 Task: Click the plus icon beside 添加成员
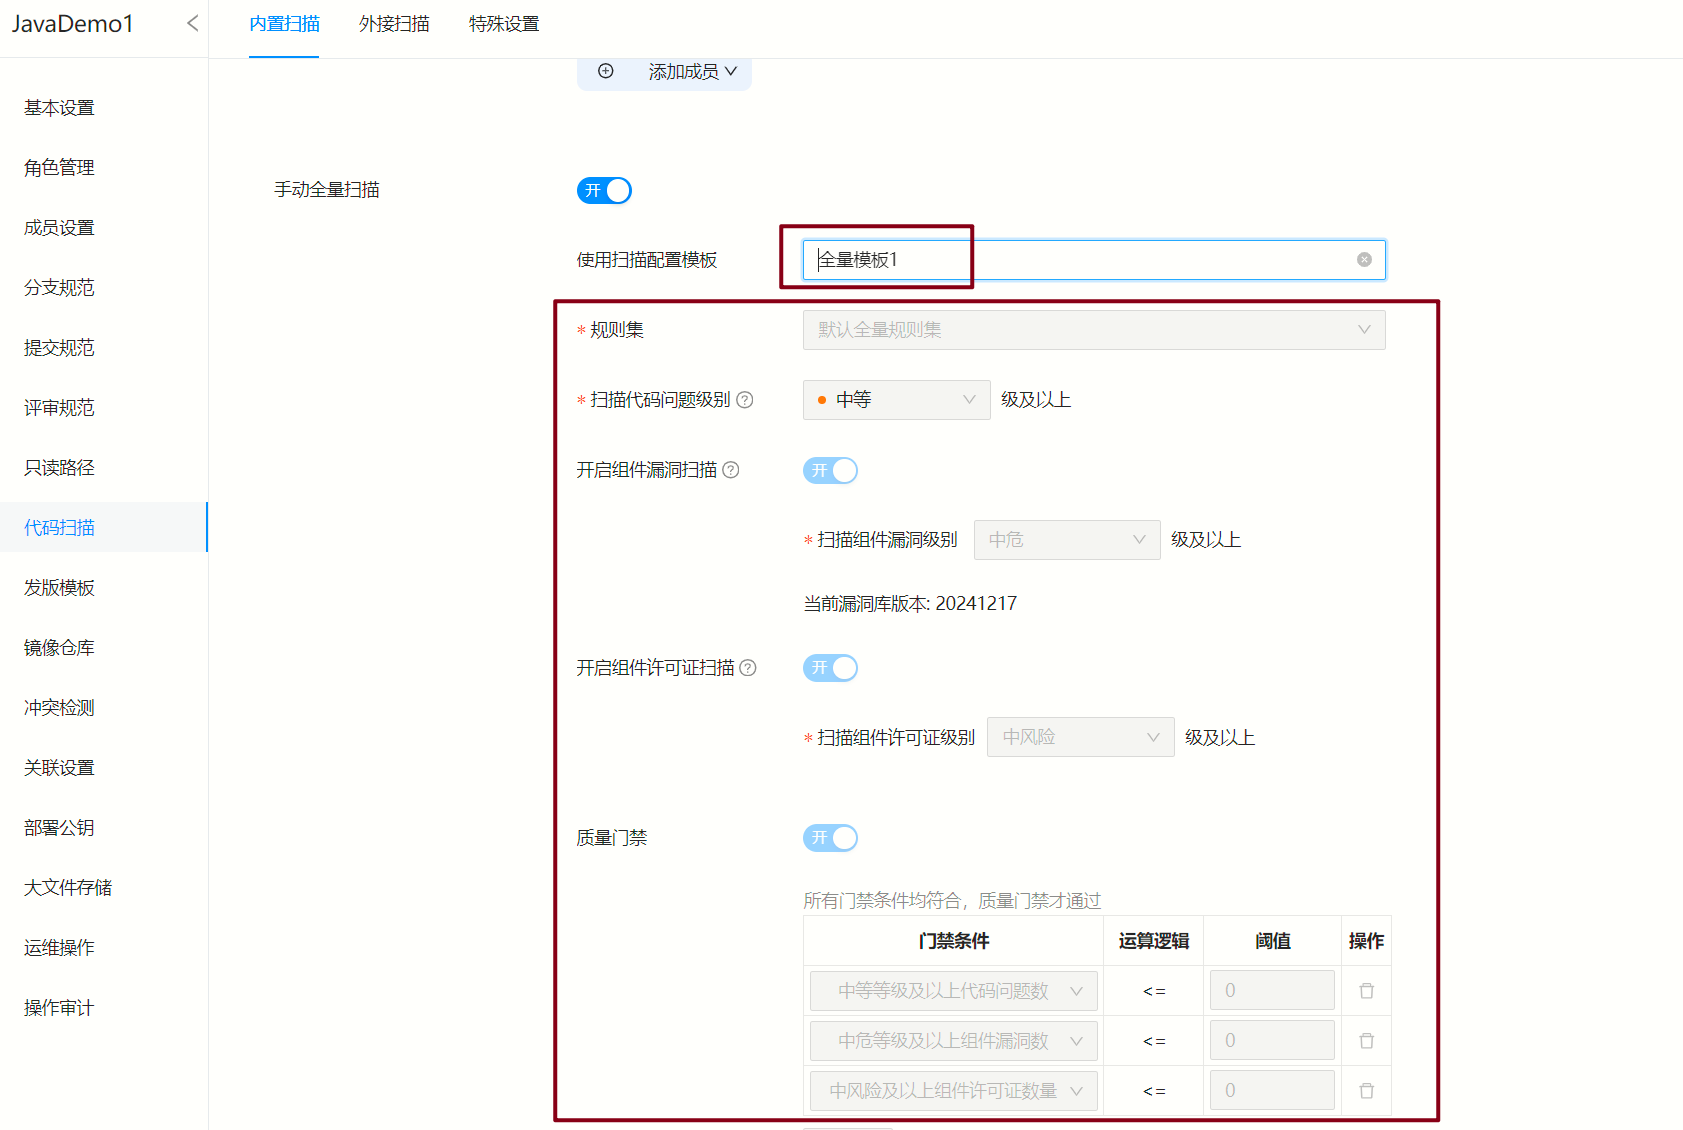[605, 71]
